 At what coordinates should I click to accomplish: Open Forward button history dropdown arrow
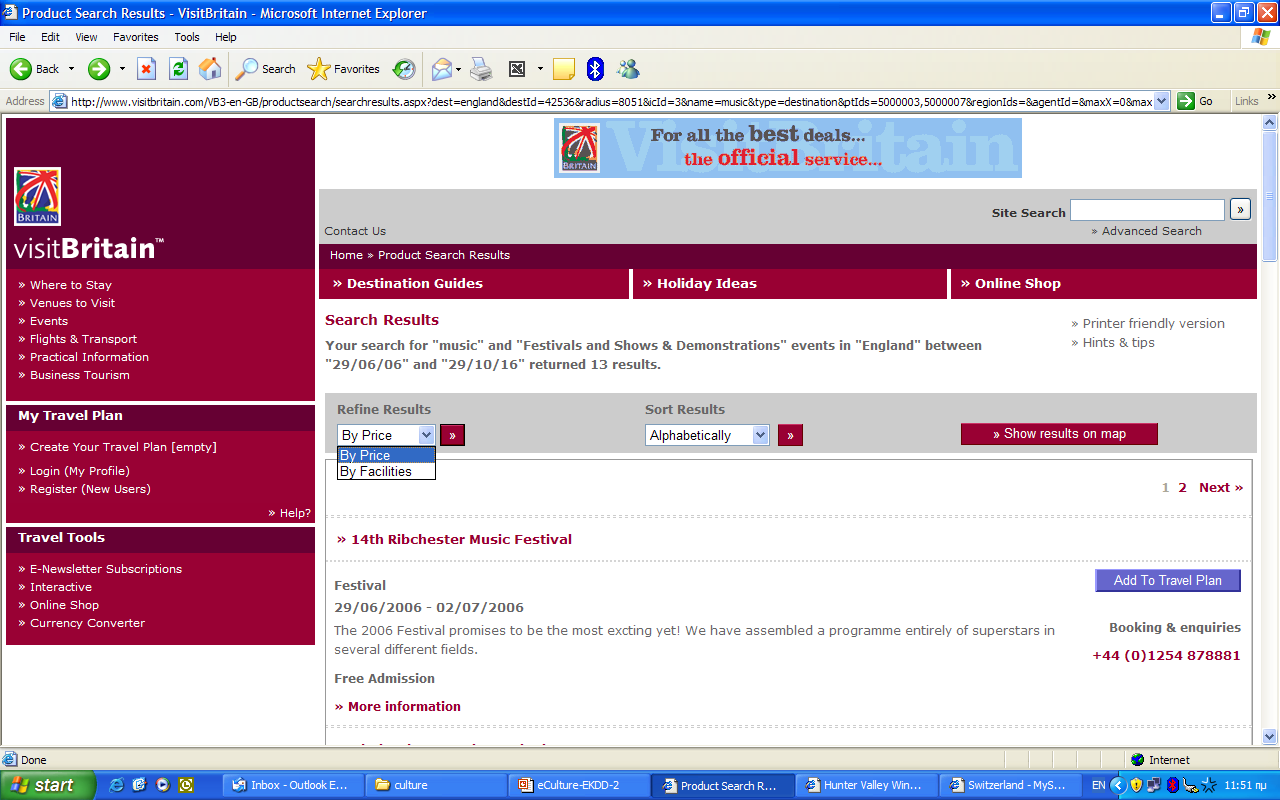[122, 69]
